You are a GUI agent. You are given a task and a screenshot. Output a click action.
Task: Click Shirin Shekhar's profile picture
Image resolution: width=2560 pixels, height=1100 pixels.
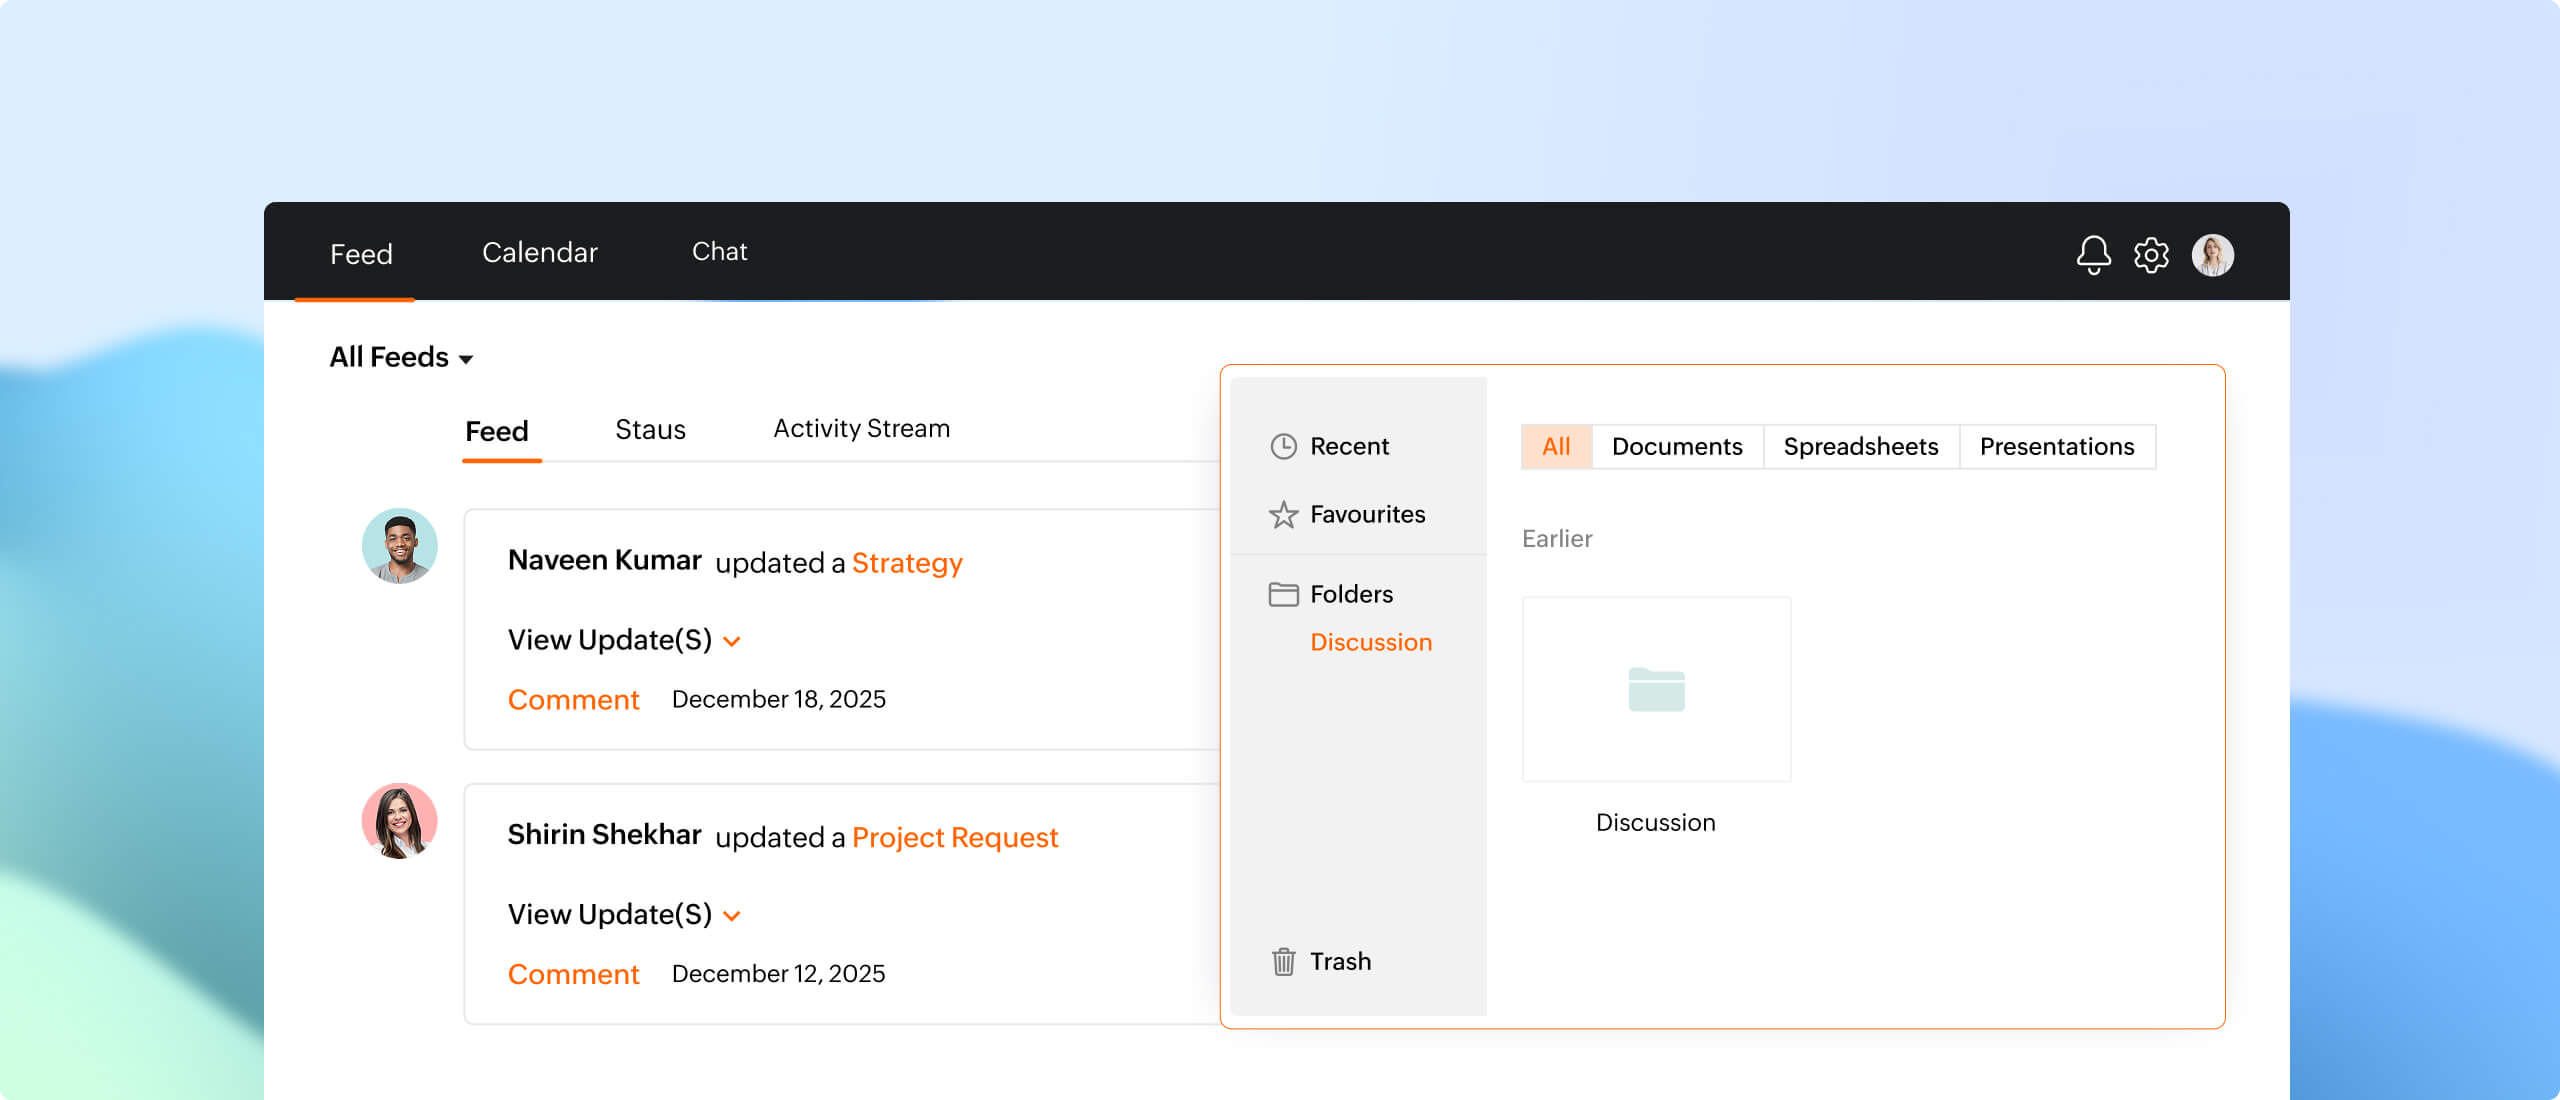399,821
